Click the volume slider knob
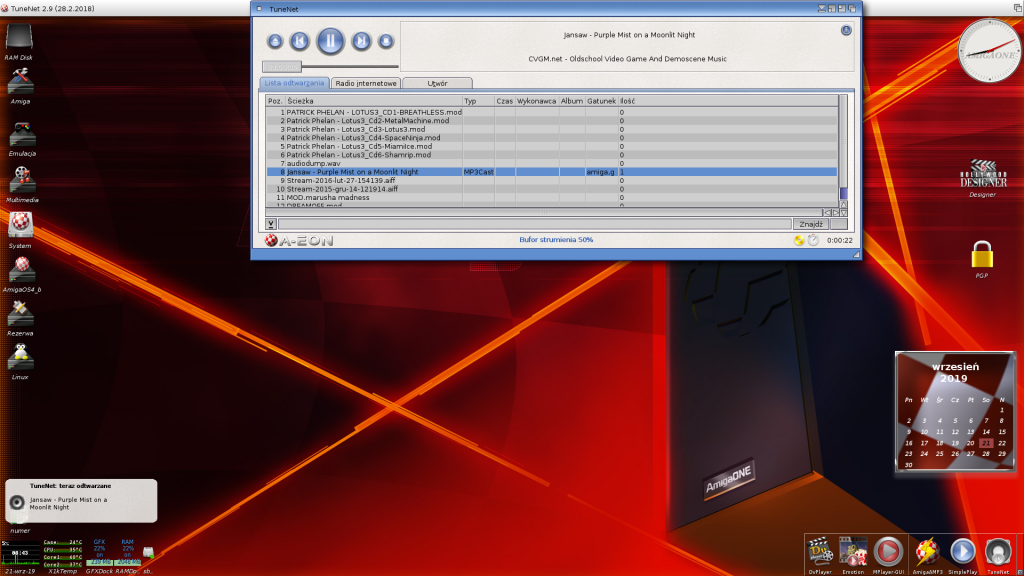 pos(281,66)
